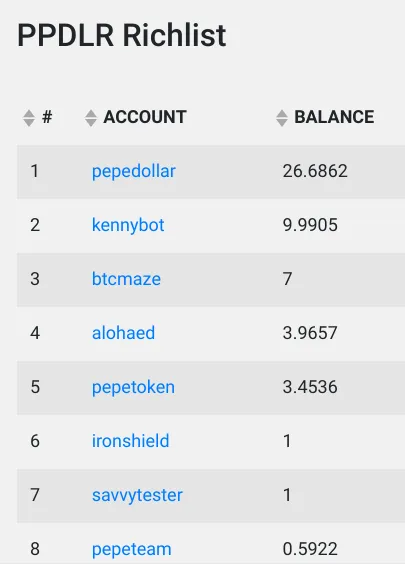
Task: Click the 3.4536 balance value
Action: coord(310,387)
